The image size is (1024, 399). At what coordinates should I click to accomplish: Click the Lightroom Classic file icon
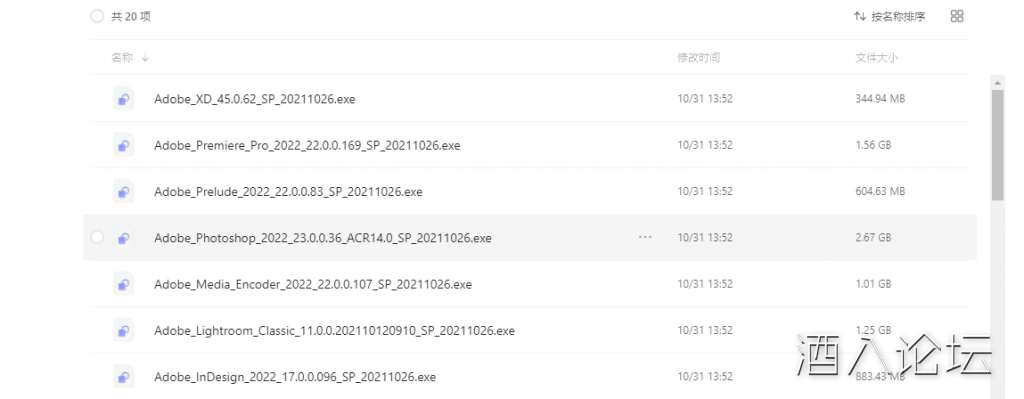point(123,330)
